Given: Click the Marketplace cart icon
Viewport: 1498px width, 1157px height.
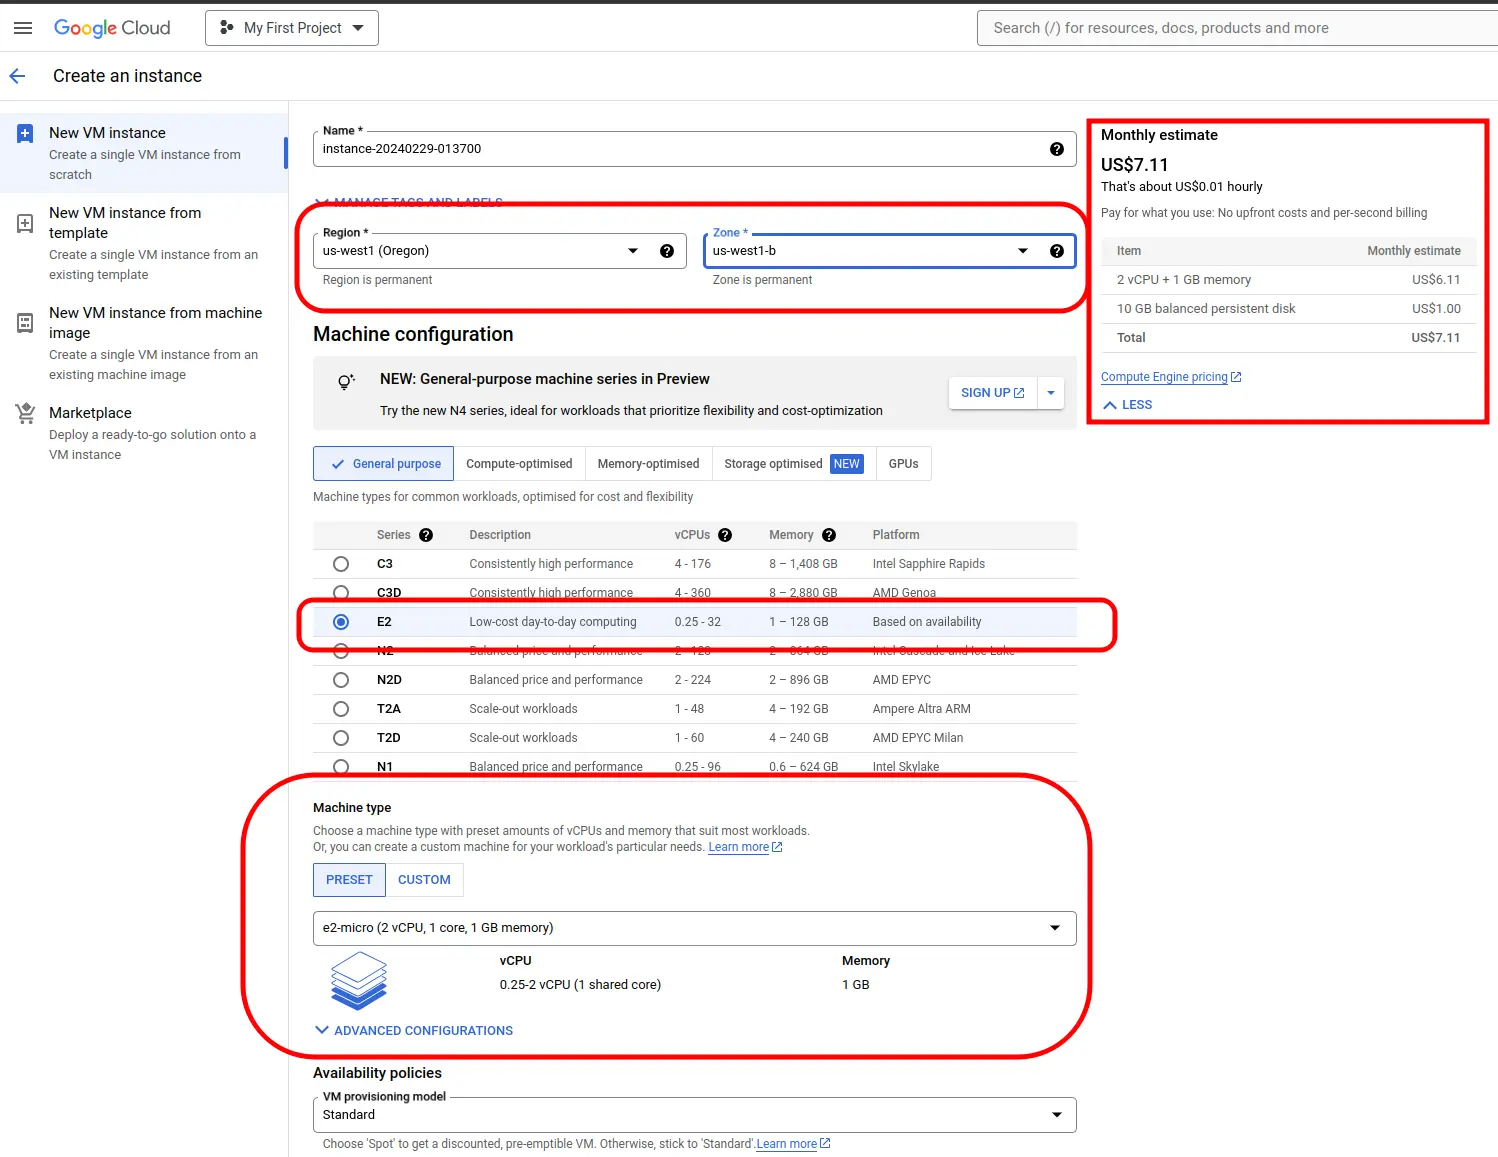Looking at the screenshot, I should point(25,413).
